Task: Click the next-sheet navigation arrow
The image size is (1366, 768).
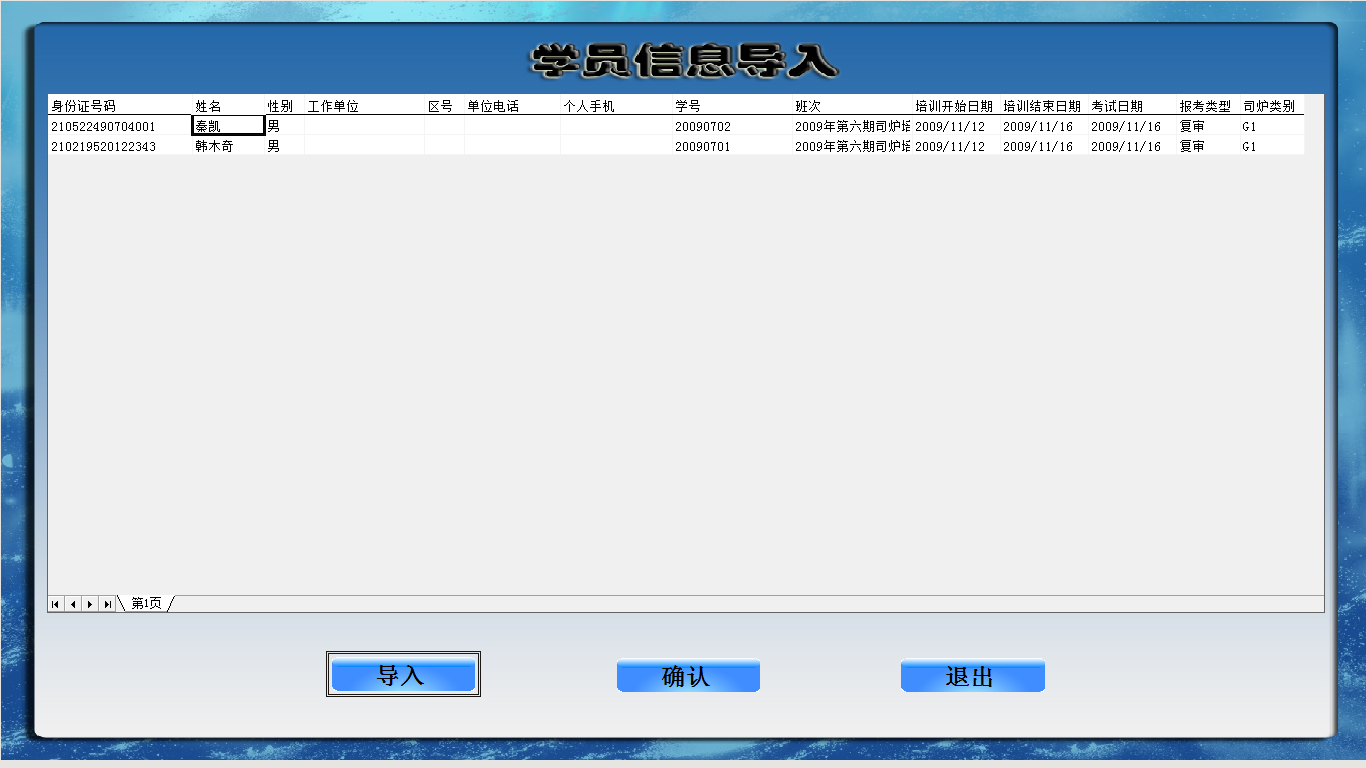Action: (90, 604)
